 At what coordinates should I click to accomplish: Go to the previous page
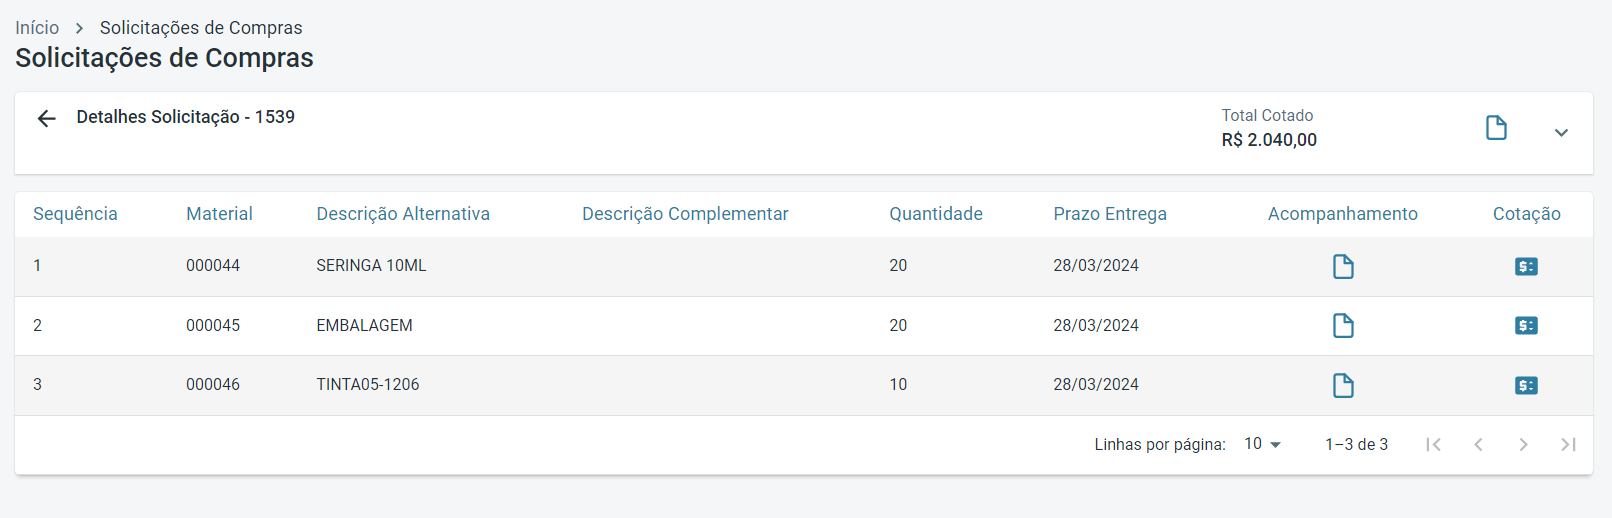(x=1478, y=445)
